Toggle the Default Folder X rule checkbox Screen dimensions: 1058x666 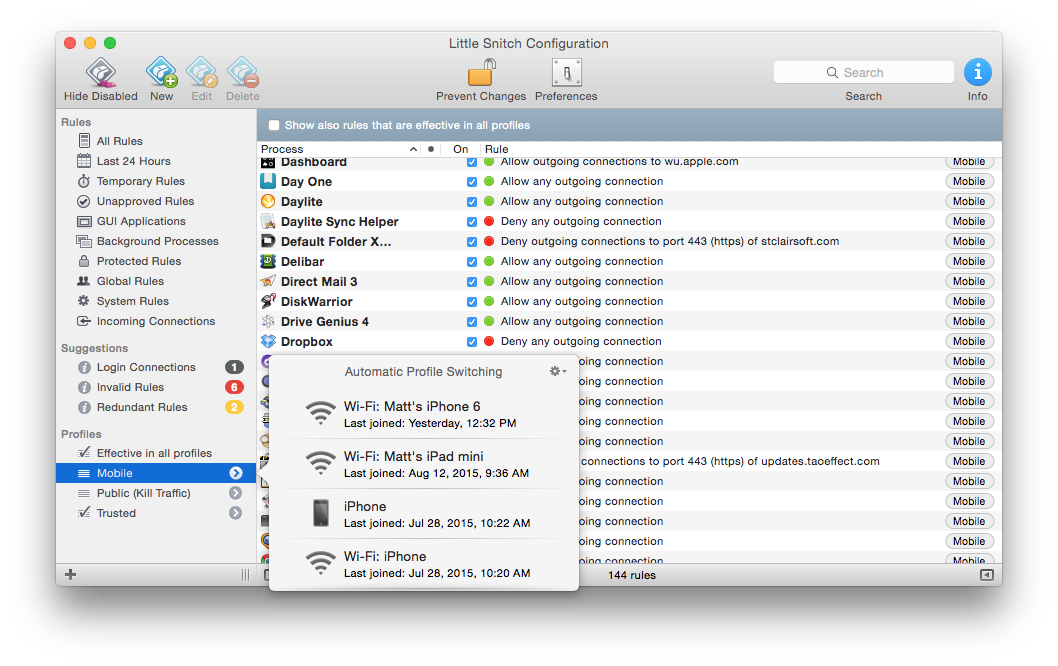pos(472,242)
